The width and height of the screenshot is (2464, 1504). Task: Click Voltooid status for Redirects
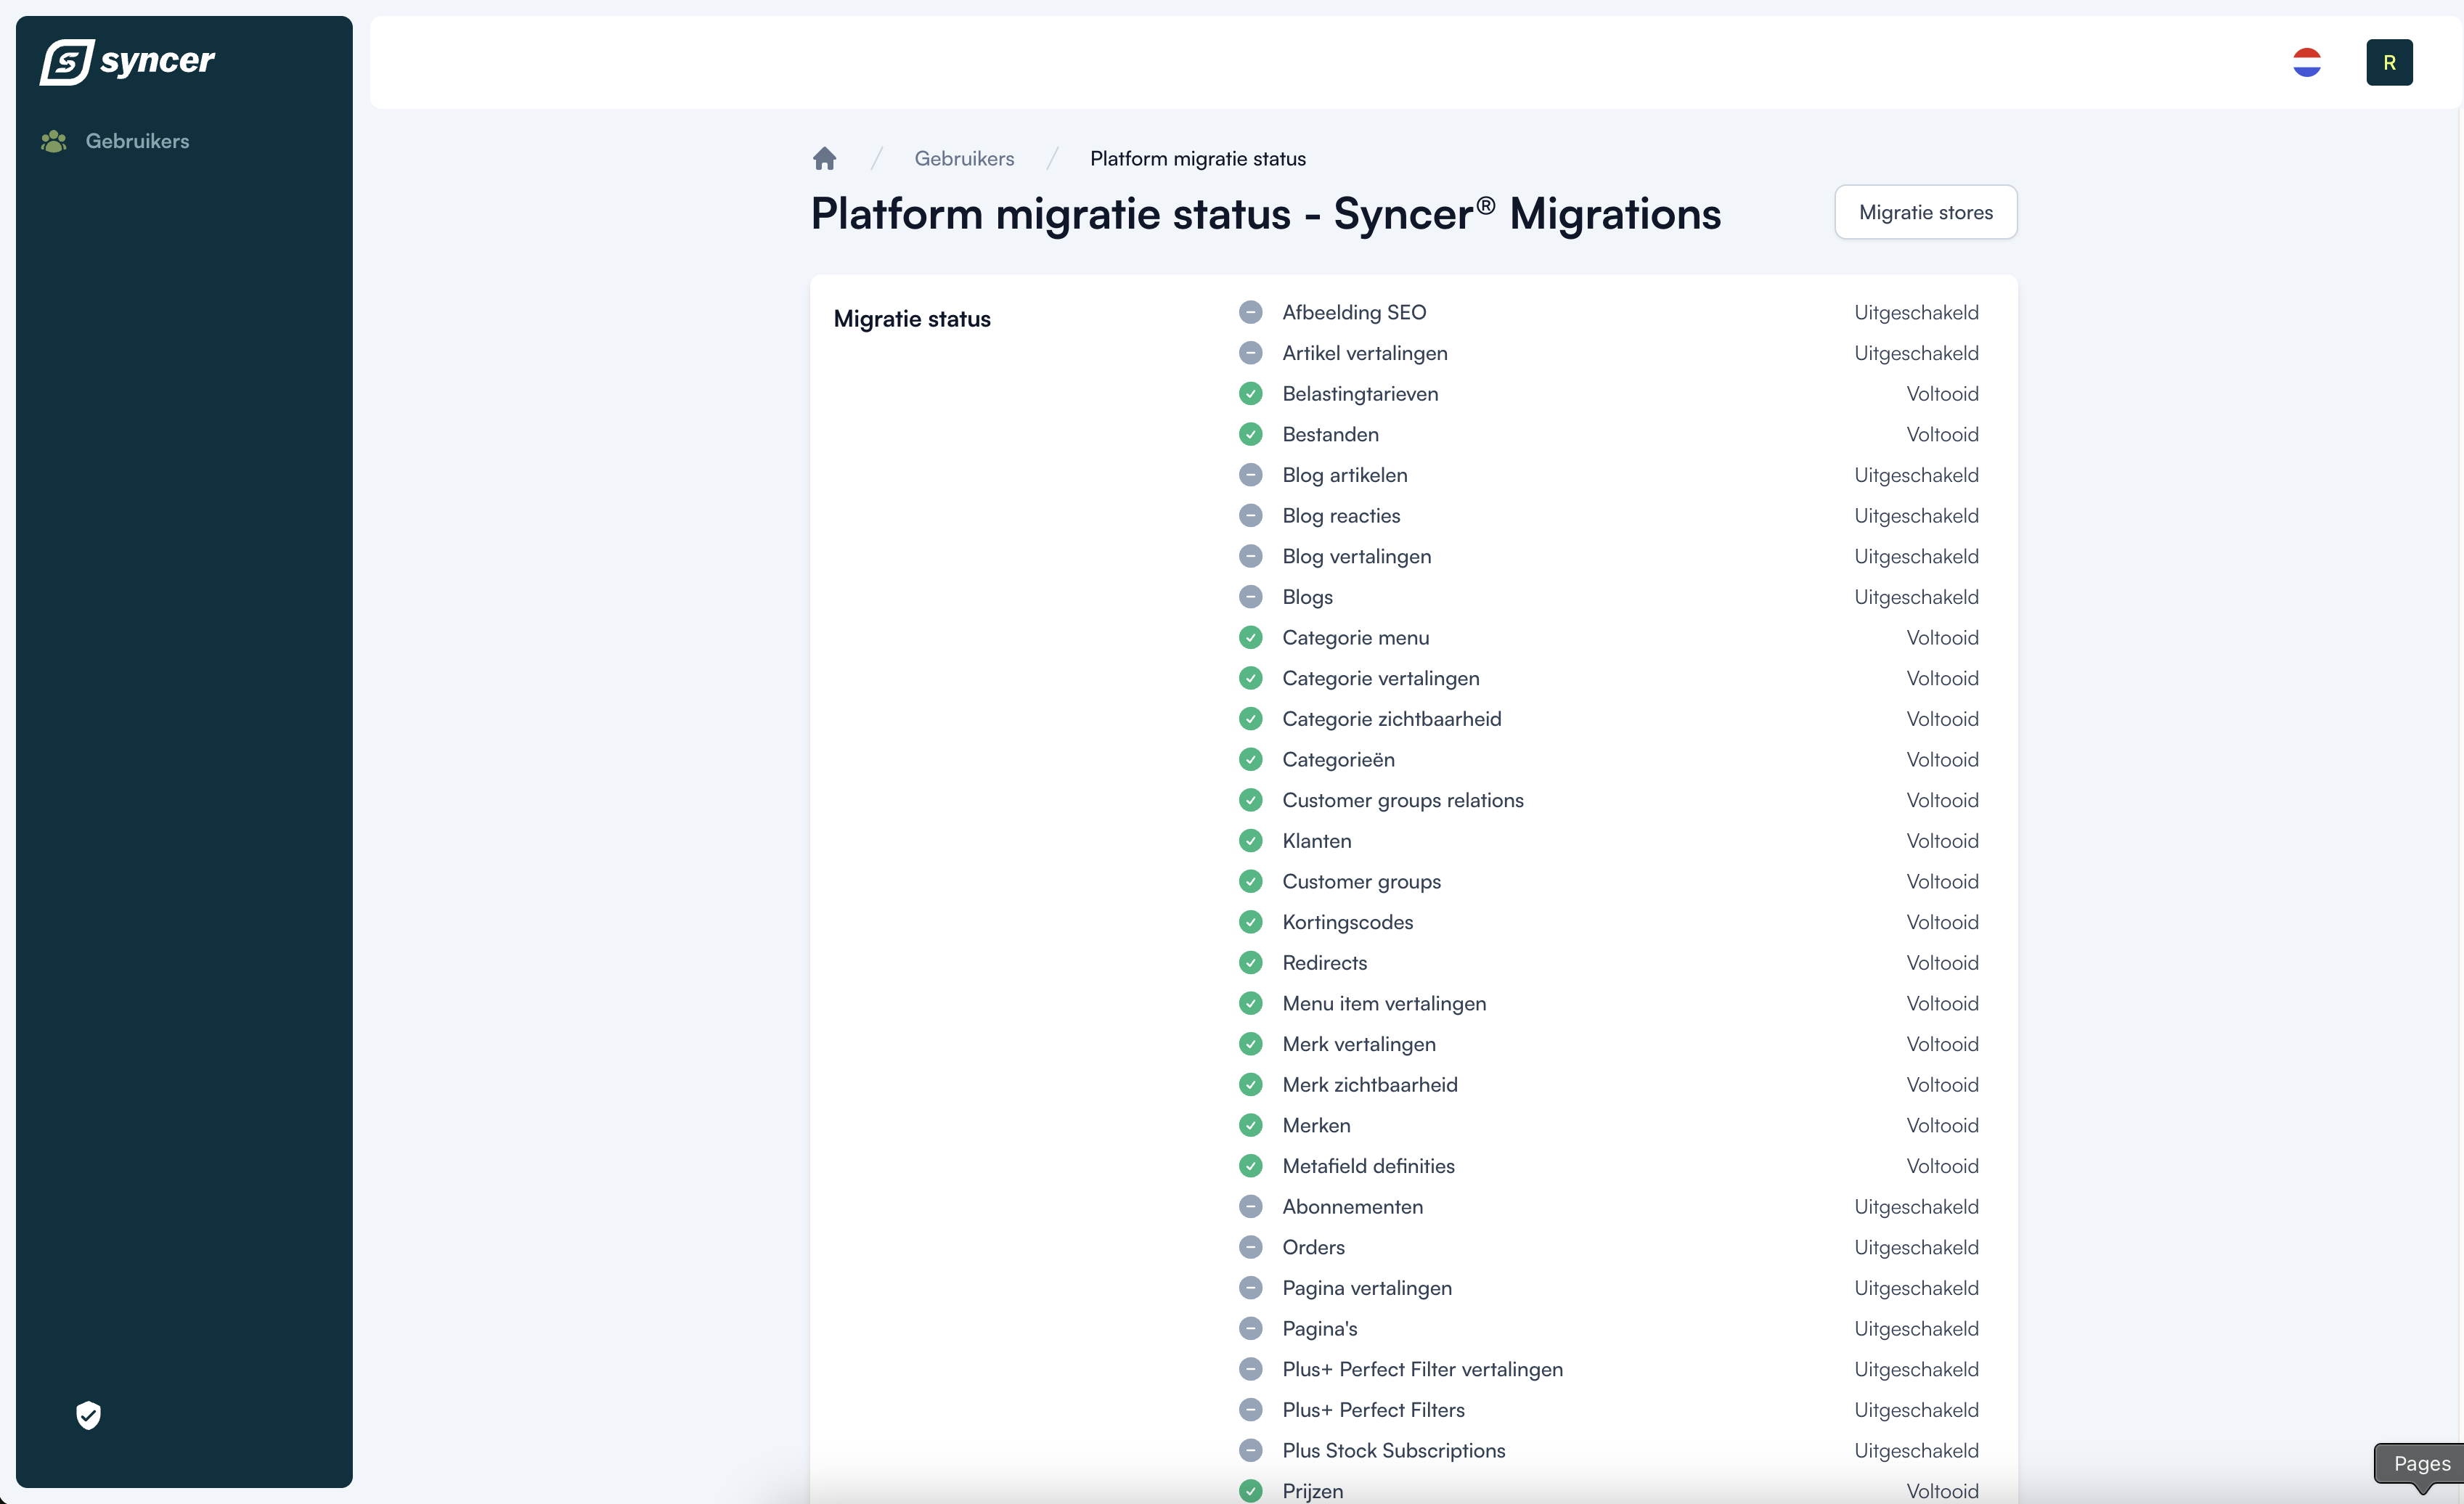[1942, 963]
